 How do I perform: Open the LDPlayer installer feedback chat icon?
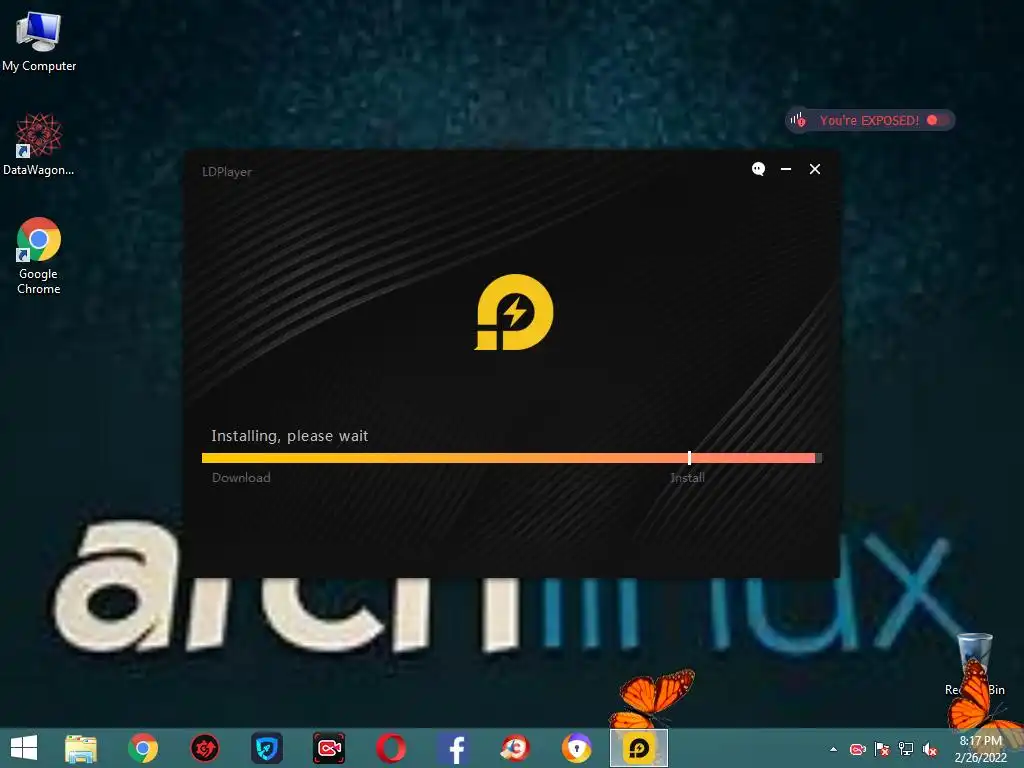point(758,169)
